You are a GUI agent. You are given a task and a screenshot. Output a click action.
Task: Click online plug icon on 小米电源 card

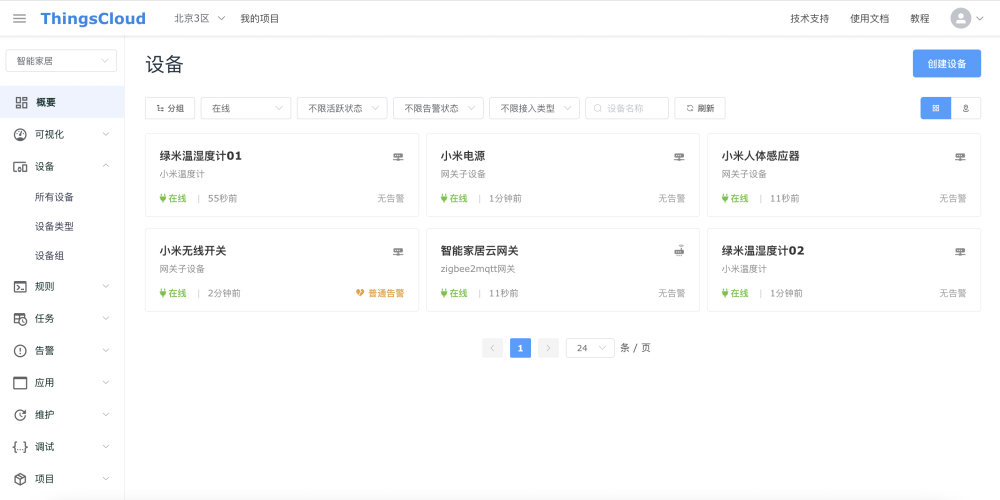[x=444, y=198]
